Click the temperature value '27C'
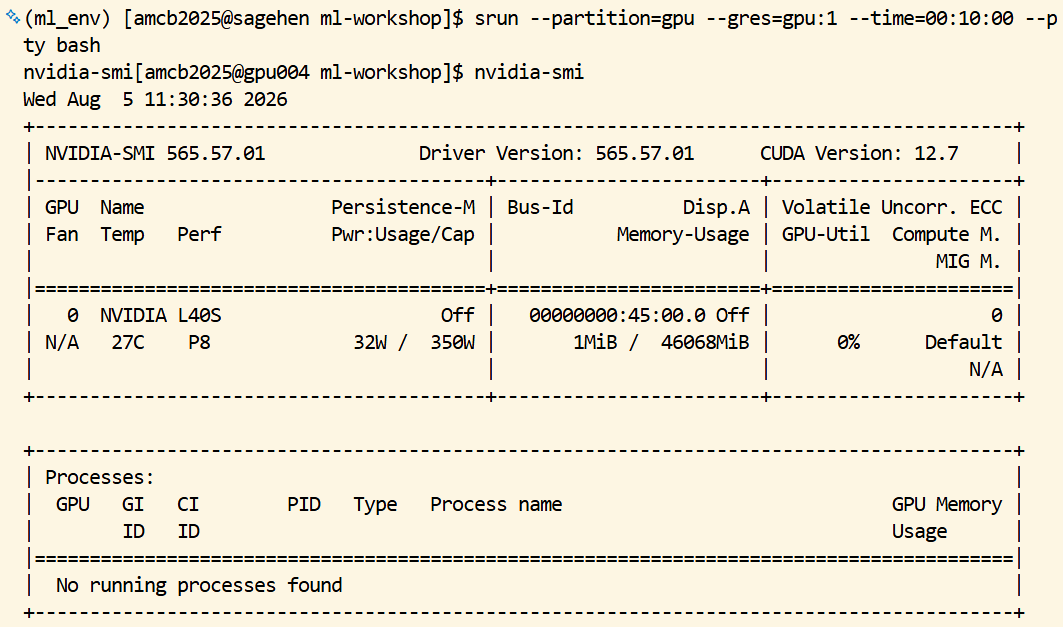1063x627 pixels. point(127,343)
